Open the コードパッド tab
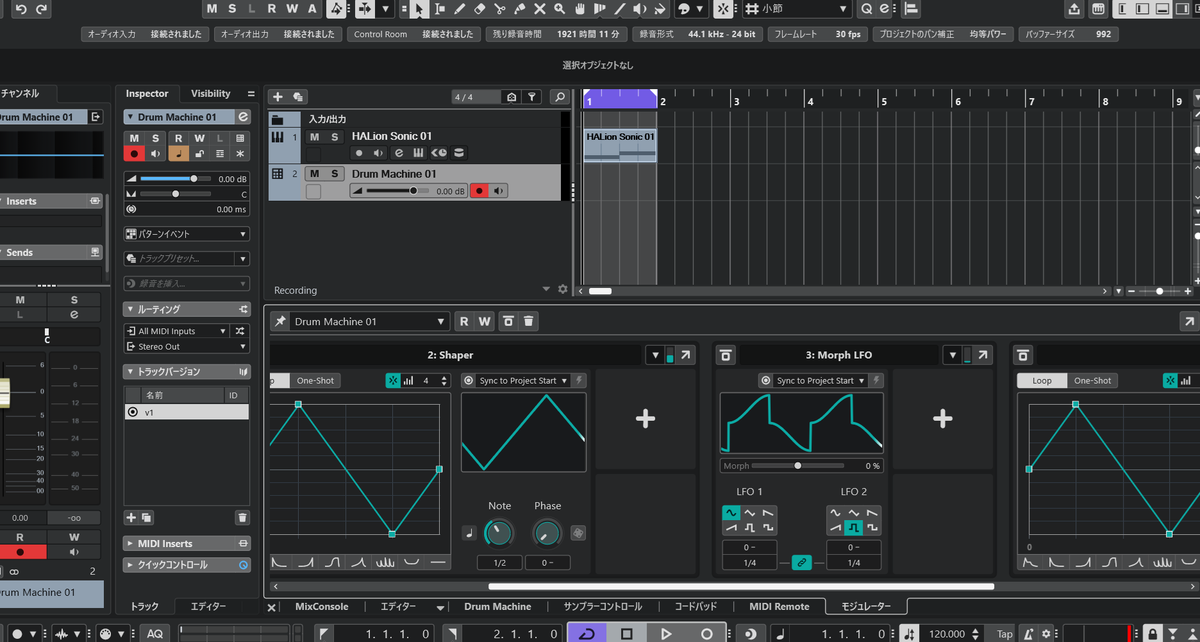1200x642 pixels. pos(695,606)
